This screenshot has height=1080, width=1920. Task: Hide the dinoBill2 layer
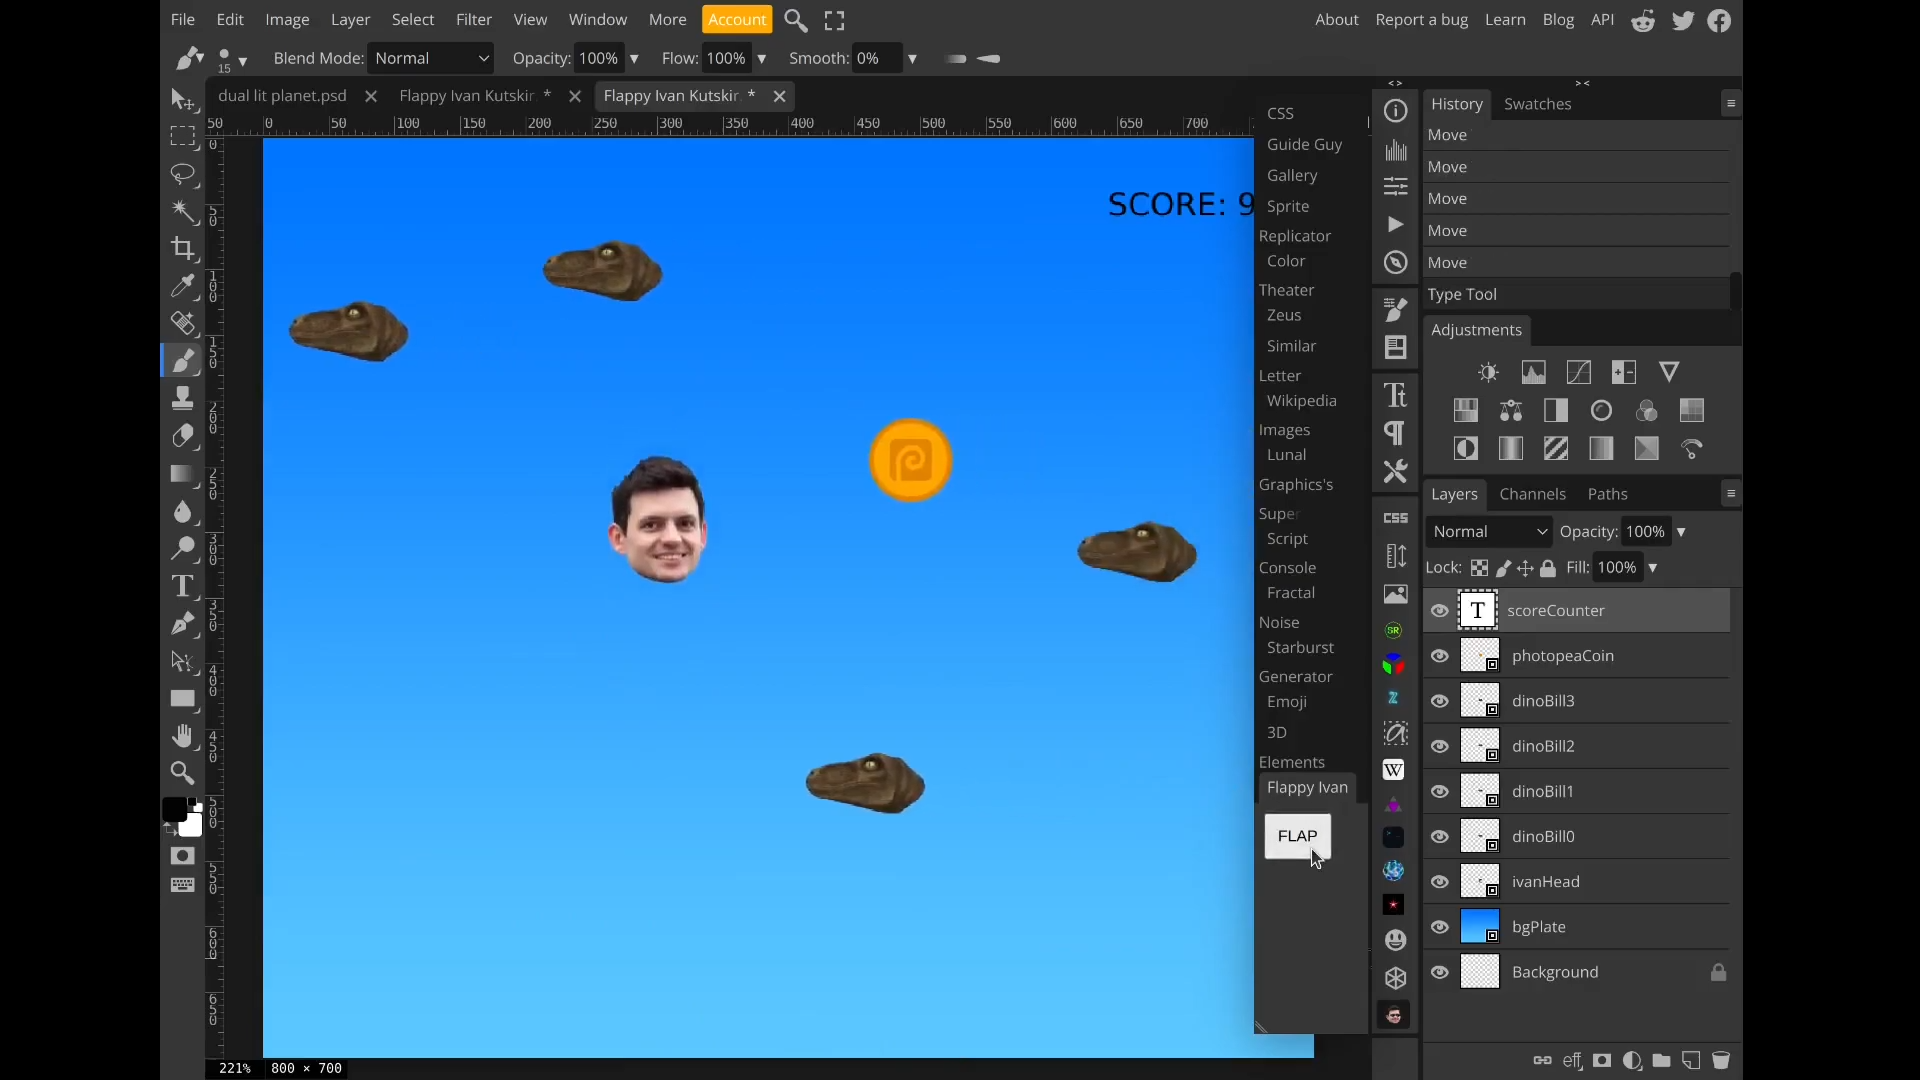coord(1440,747)
